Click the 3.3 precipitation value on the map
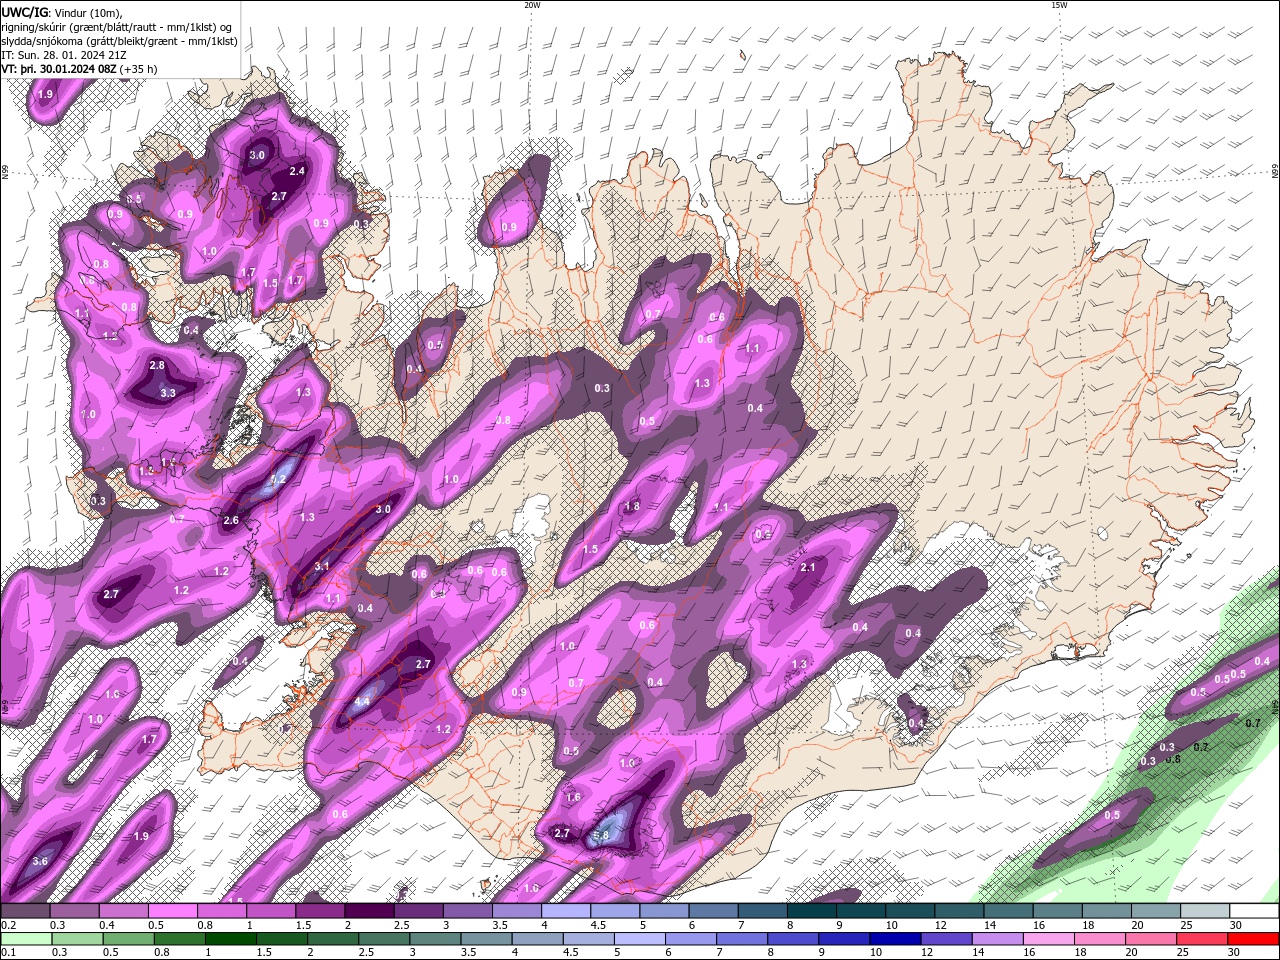 168,393
